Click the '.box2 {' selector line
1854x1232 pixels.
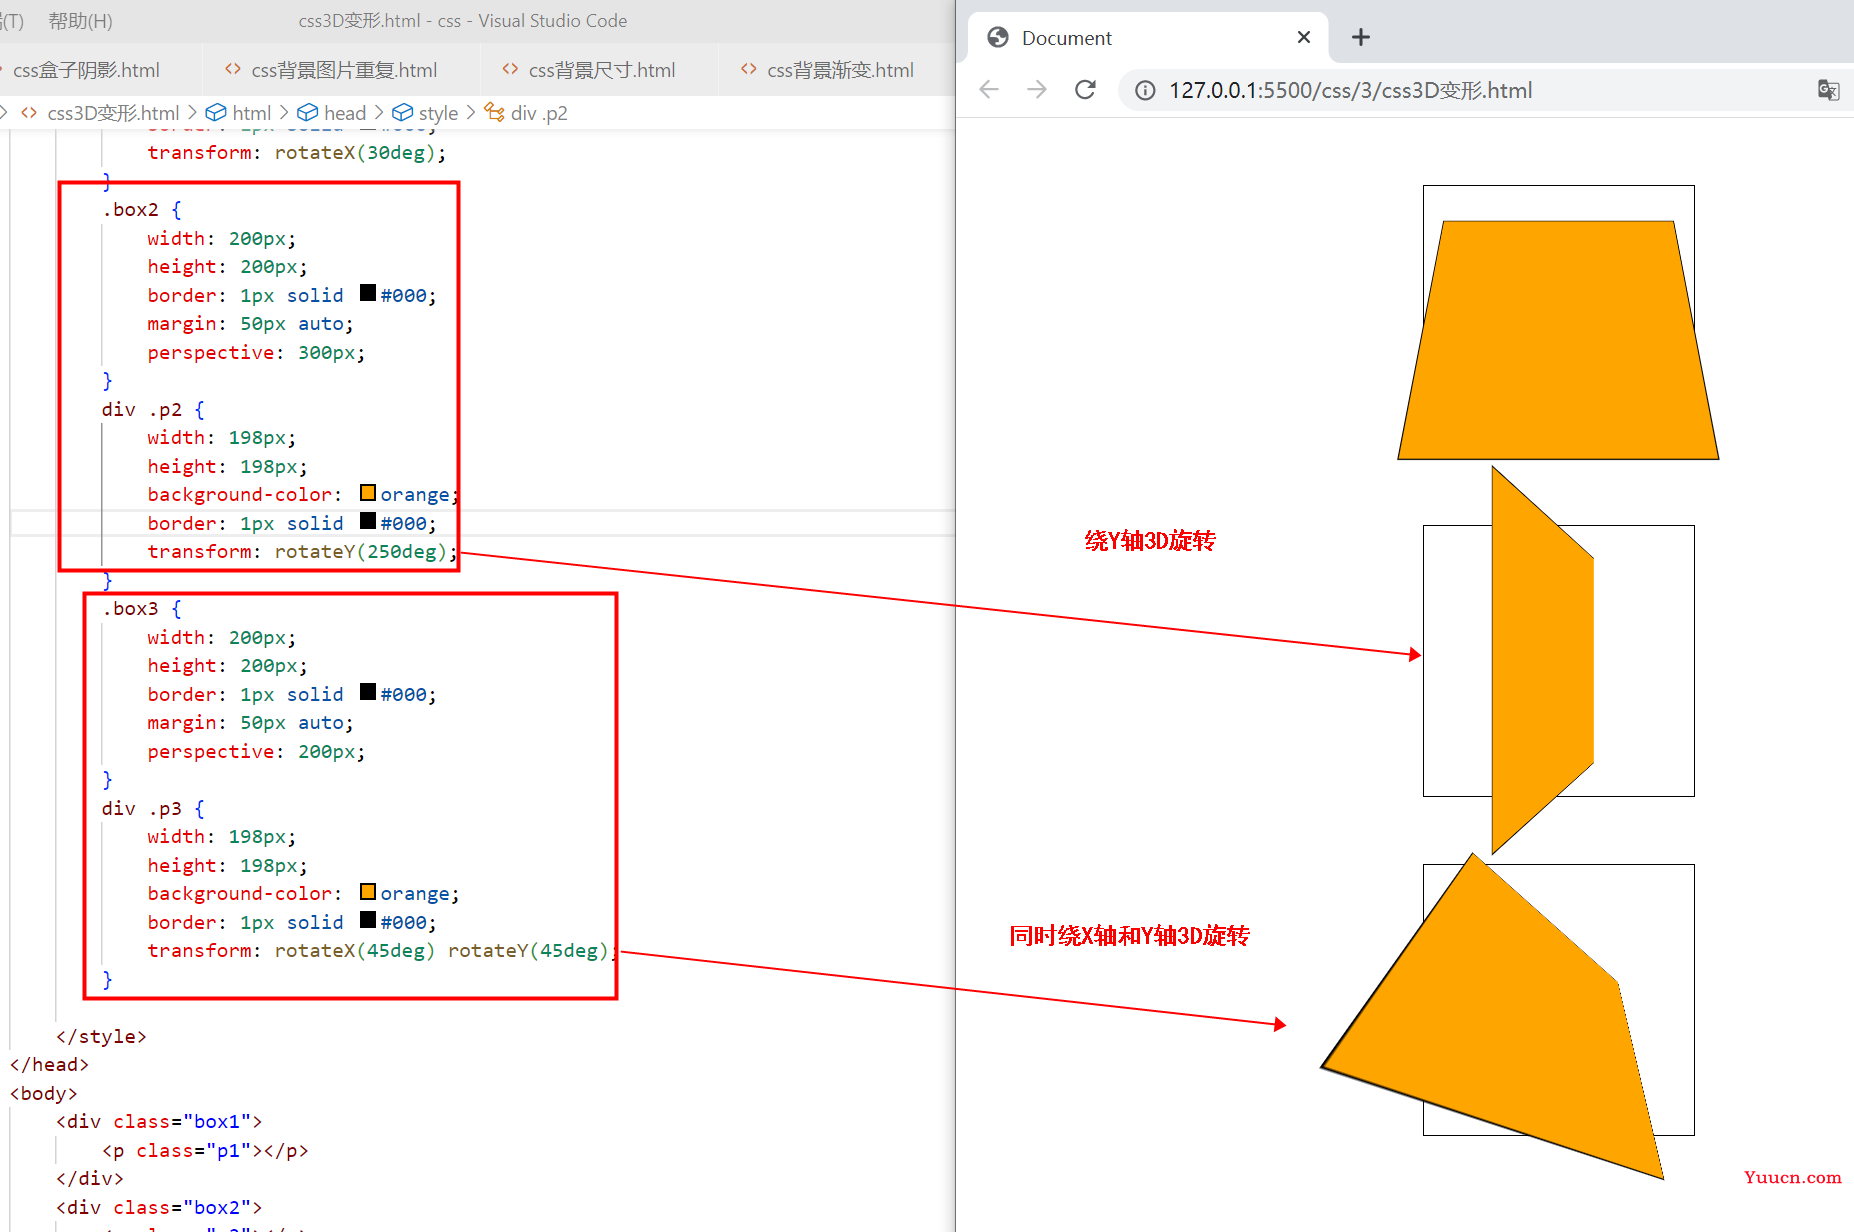(142, 210)
